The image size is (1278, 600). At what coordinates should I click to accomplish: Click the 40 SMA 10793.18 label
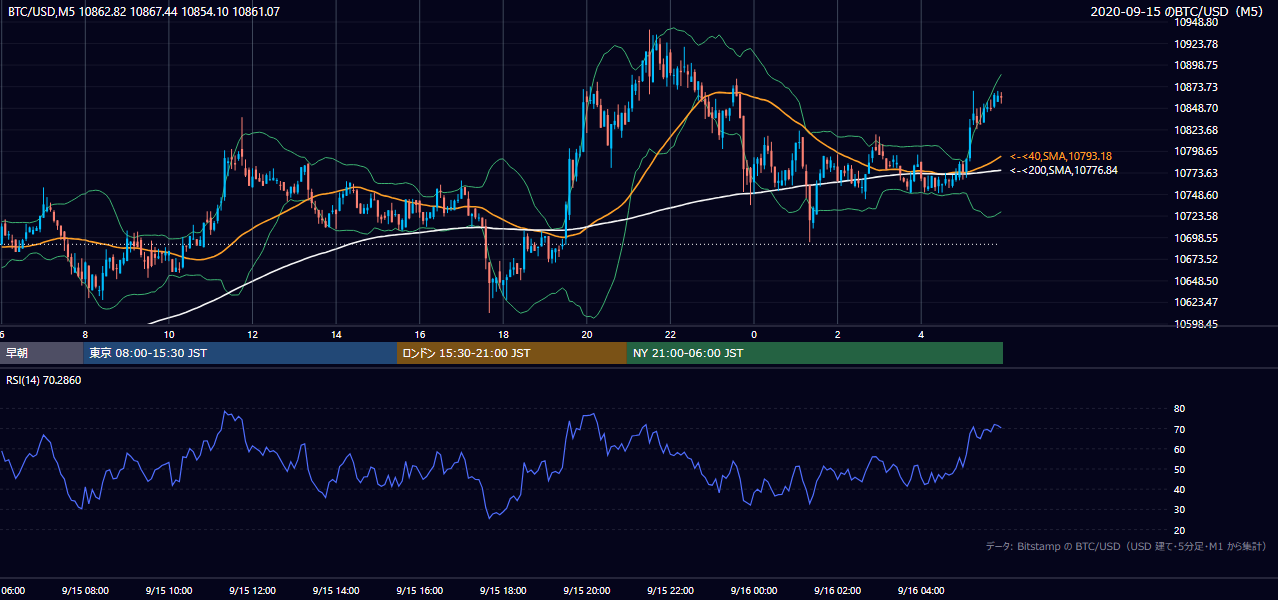(1061, 156)
